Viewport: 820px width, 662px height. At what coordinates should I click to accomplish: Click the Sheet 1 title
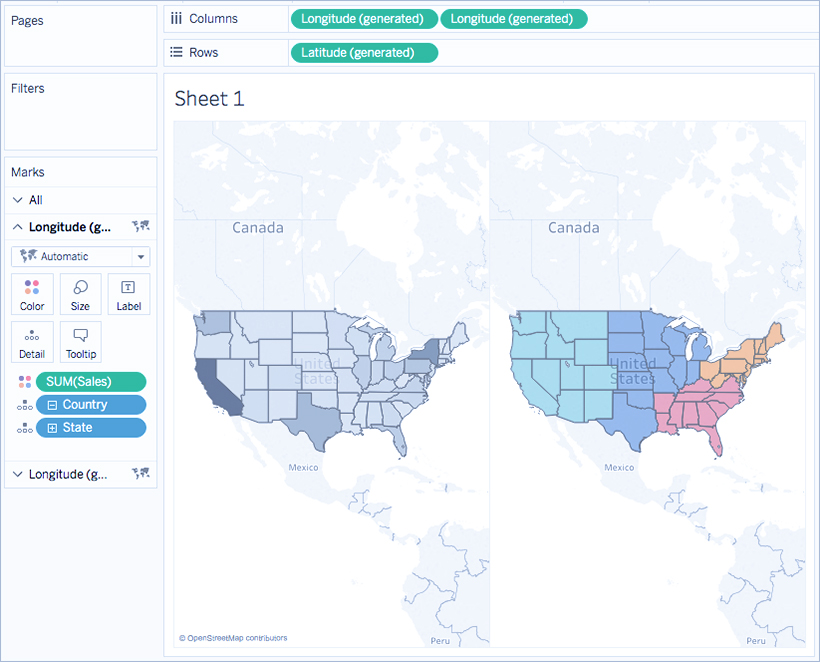point(209,98)
